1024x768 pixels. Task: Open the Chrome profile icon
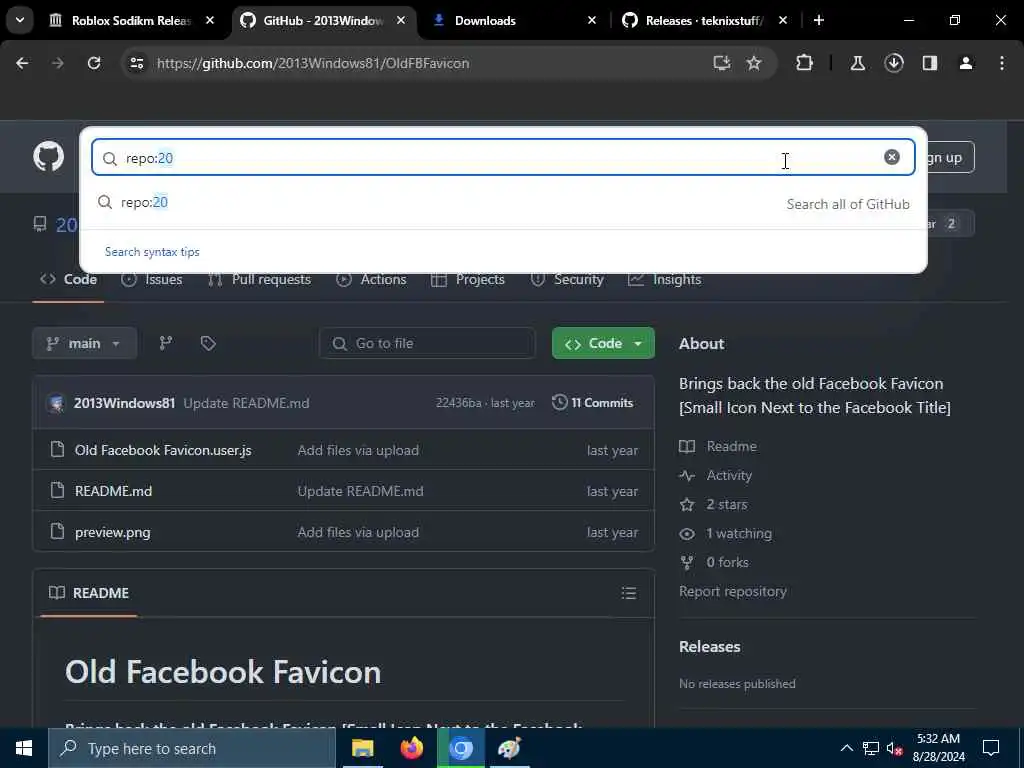click(x=966, y=63)
